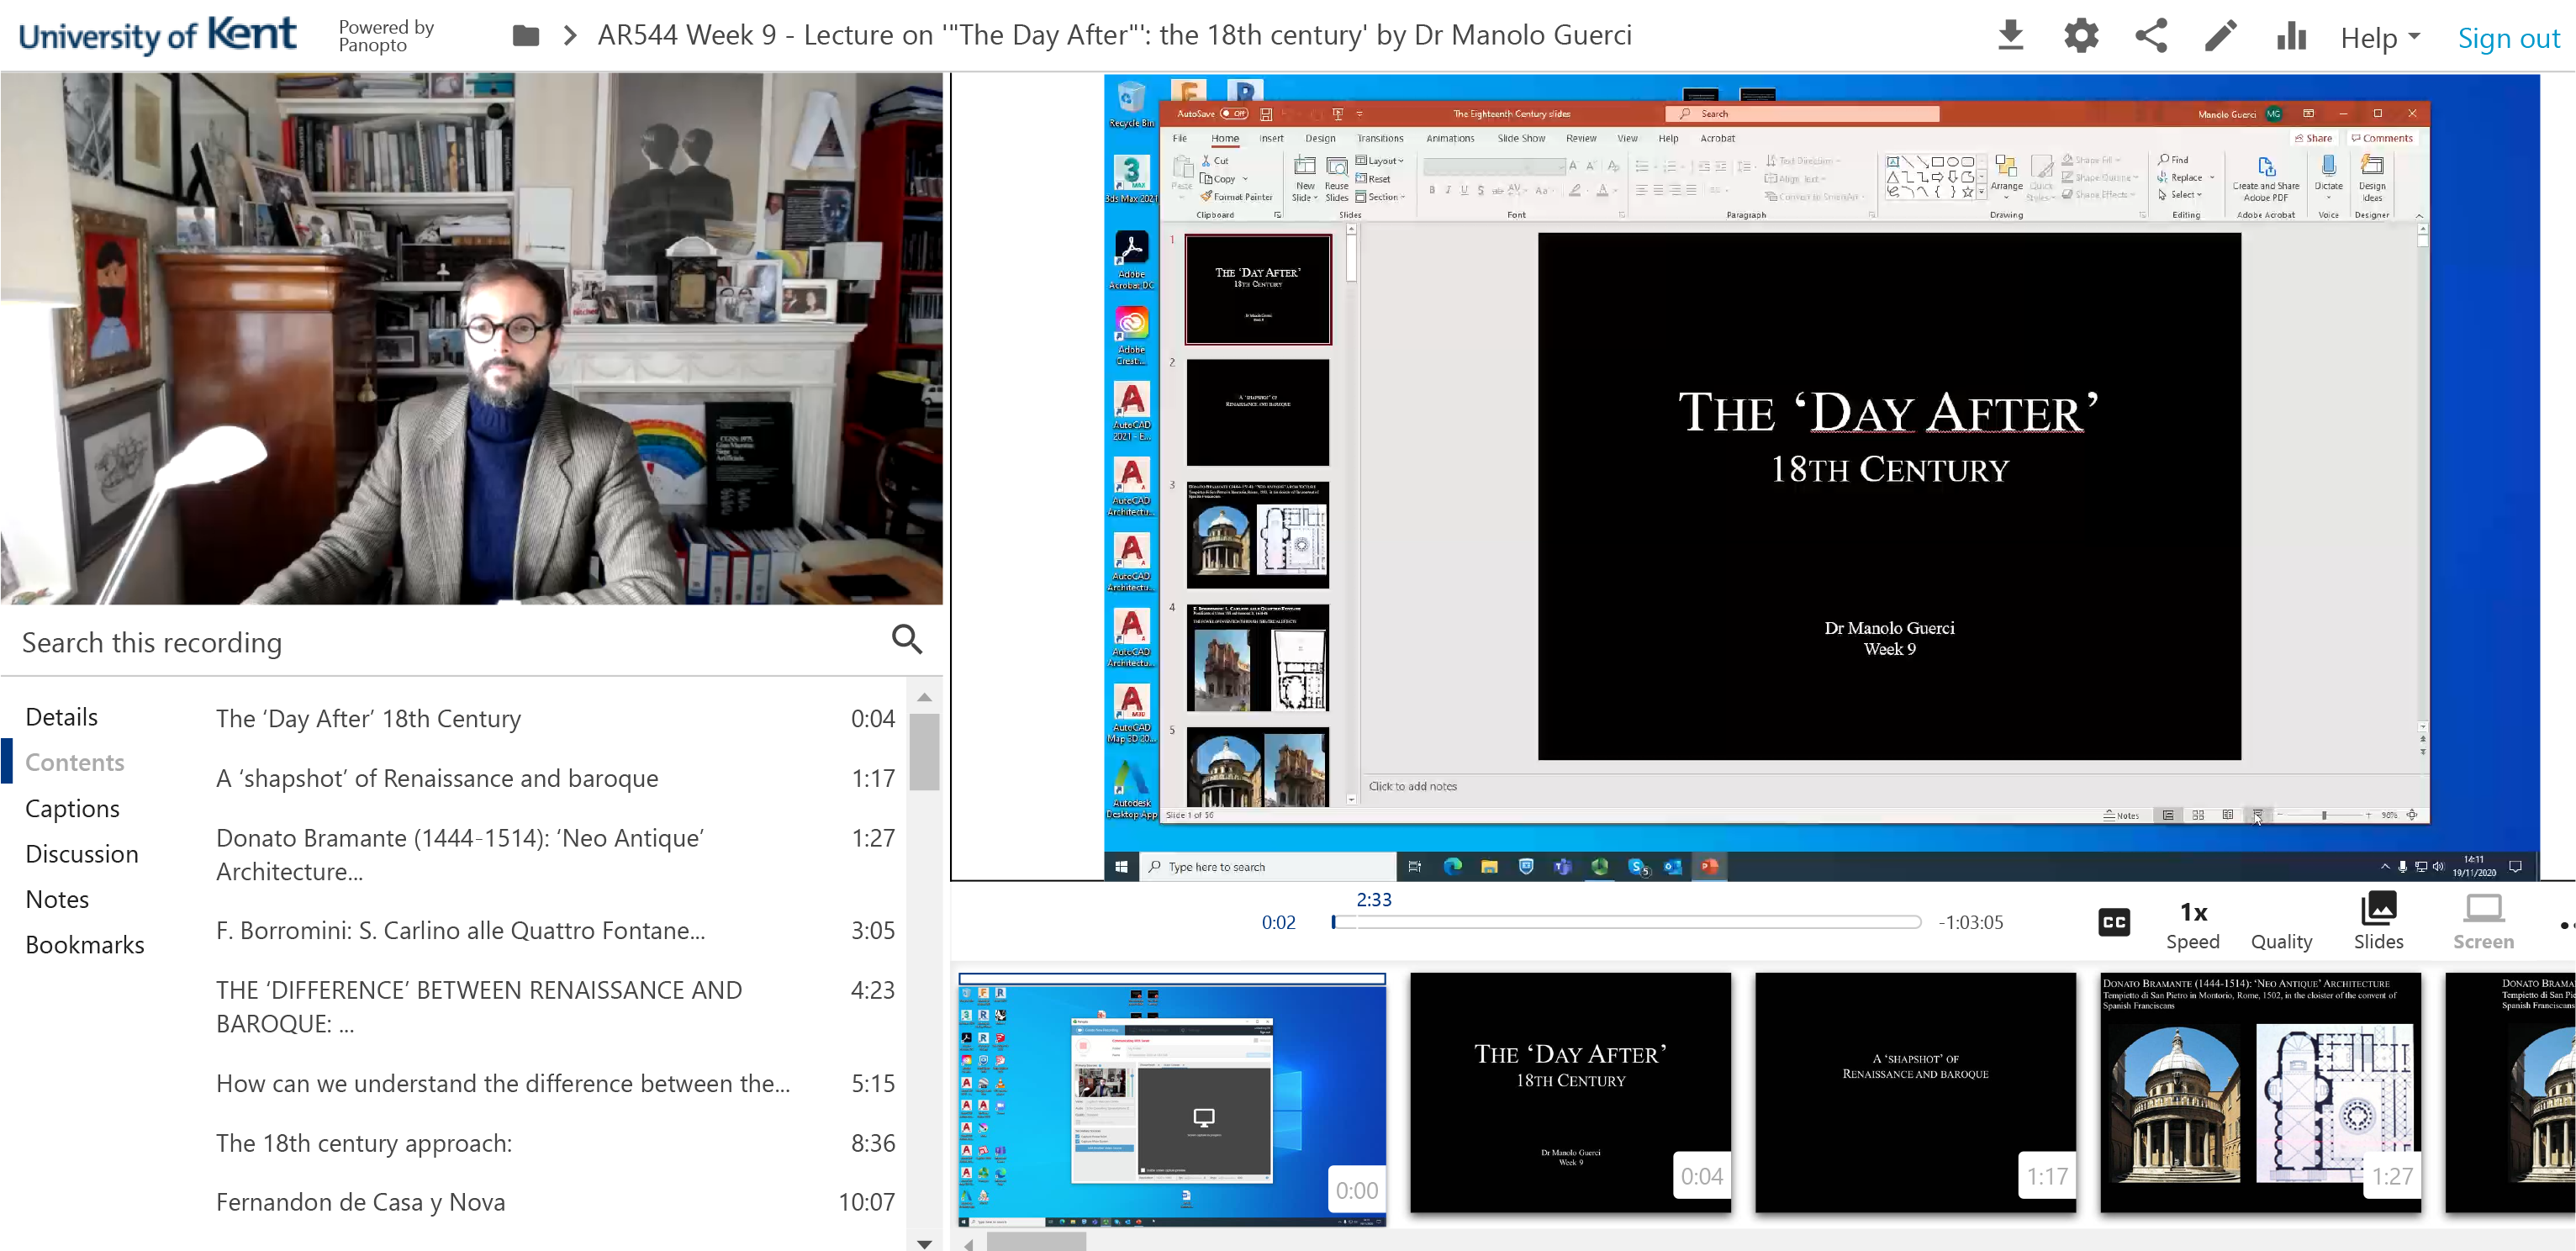Change playback speed from 1x
Viewport: 2576px width, 1251px height.
point(2193,923)
